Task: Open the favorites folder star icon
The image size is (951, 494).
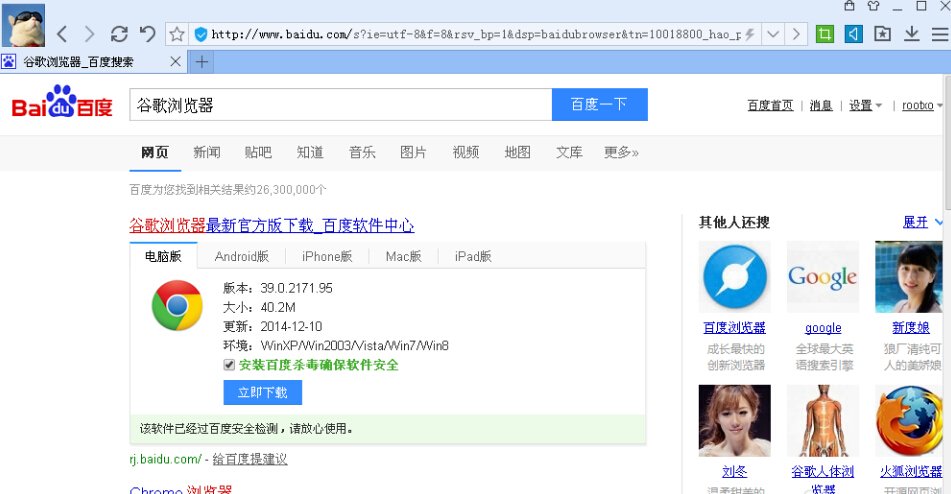Action: tap(882, 34)
